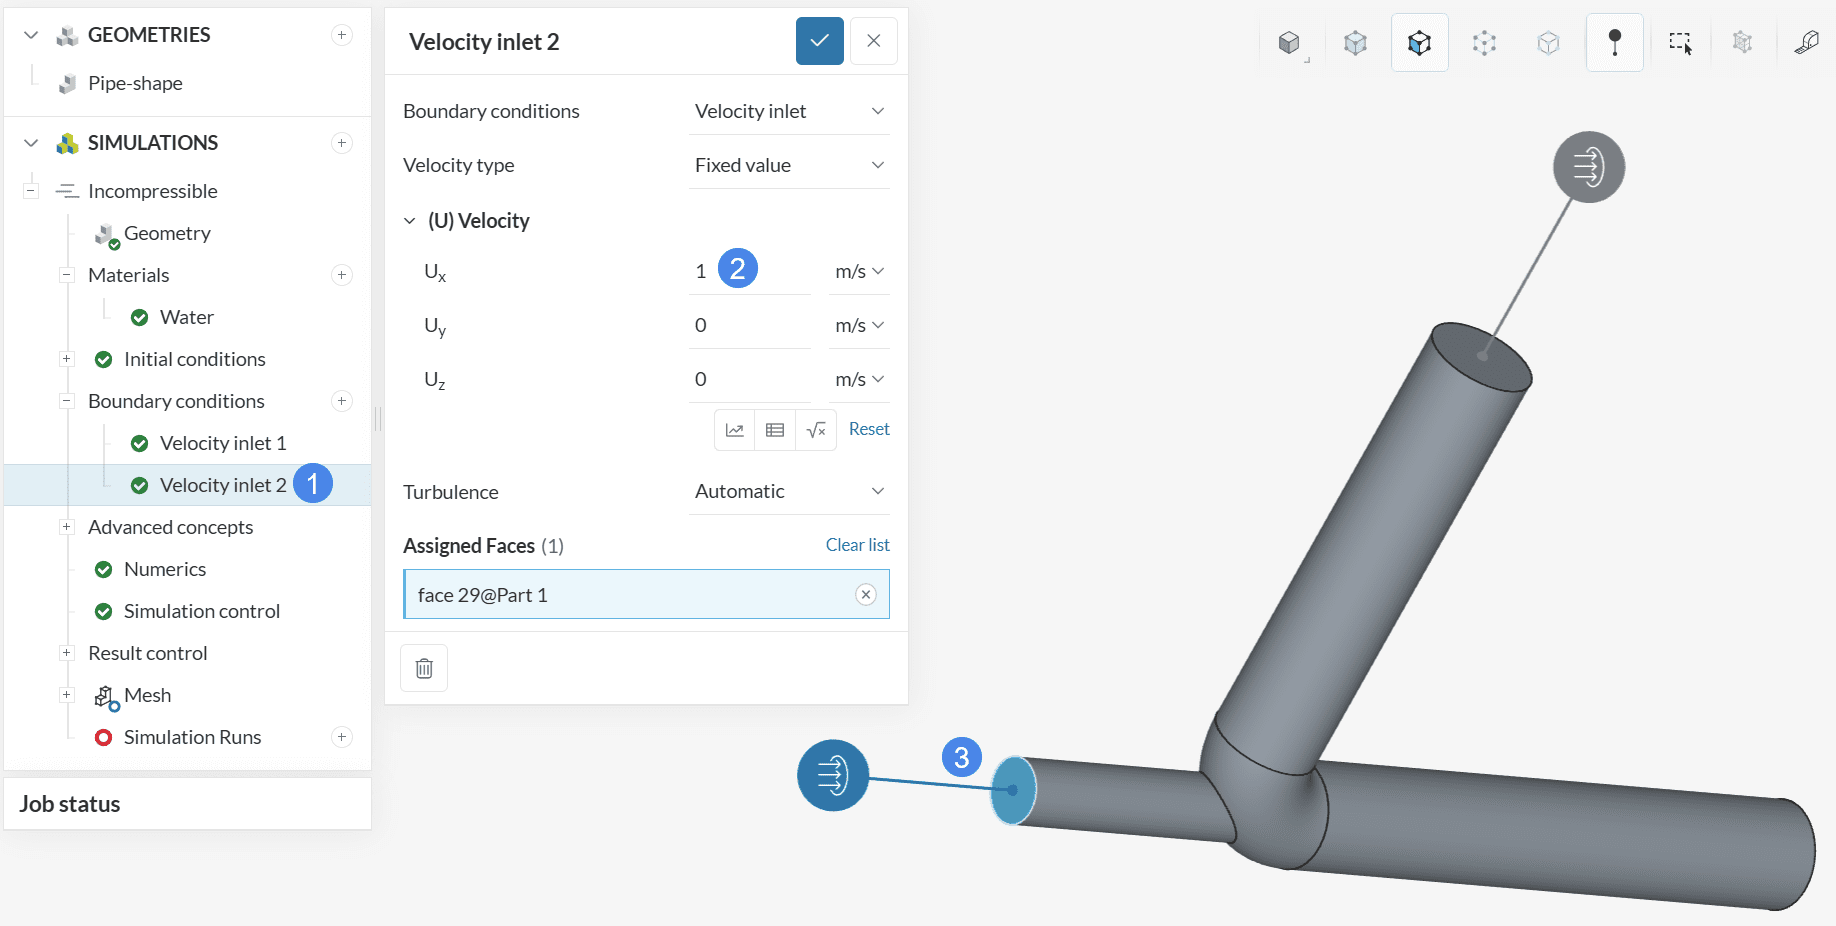Delete Velocity inlet 2 with trash icon
This screenshot has height=926, width=1836.
coord(424,668)
